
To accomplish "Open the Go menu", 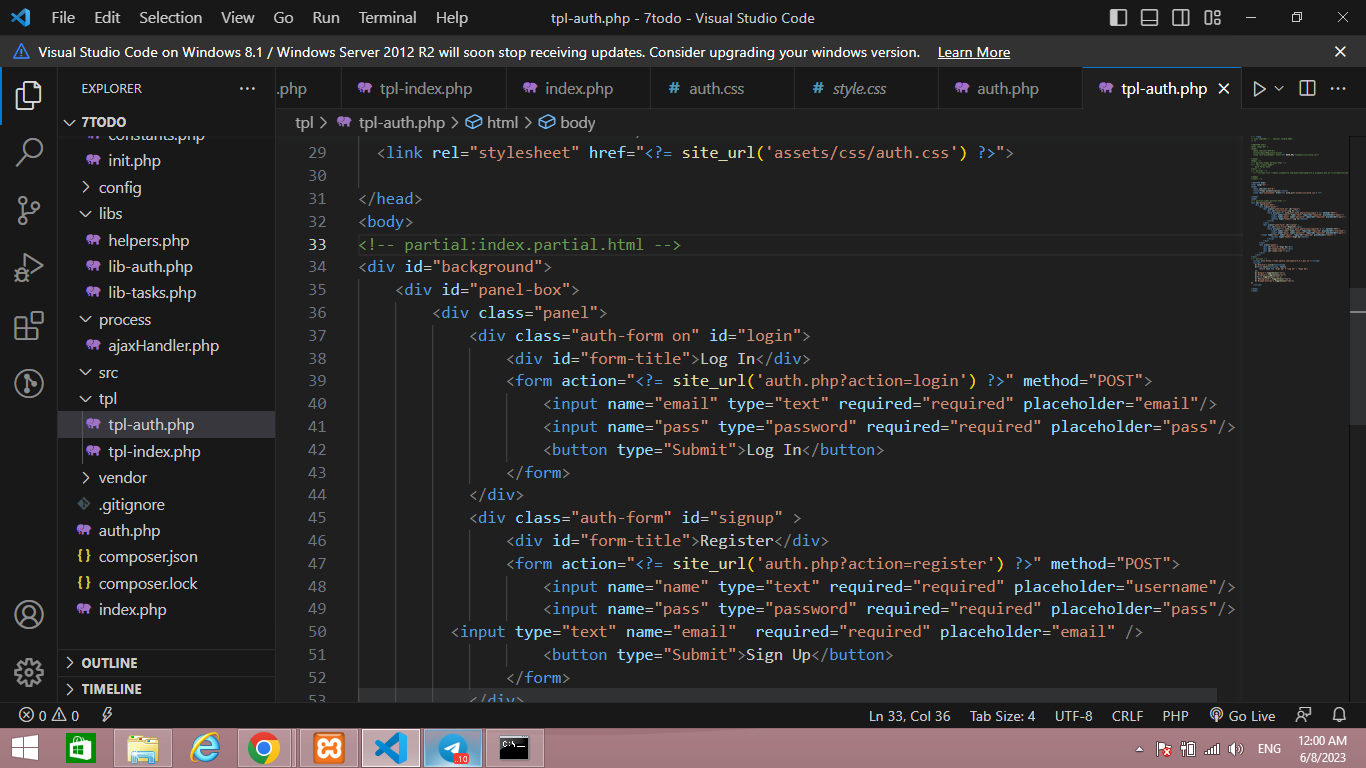I will click(283, 18).
